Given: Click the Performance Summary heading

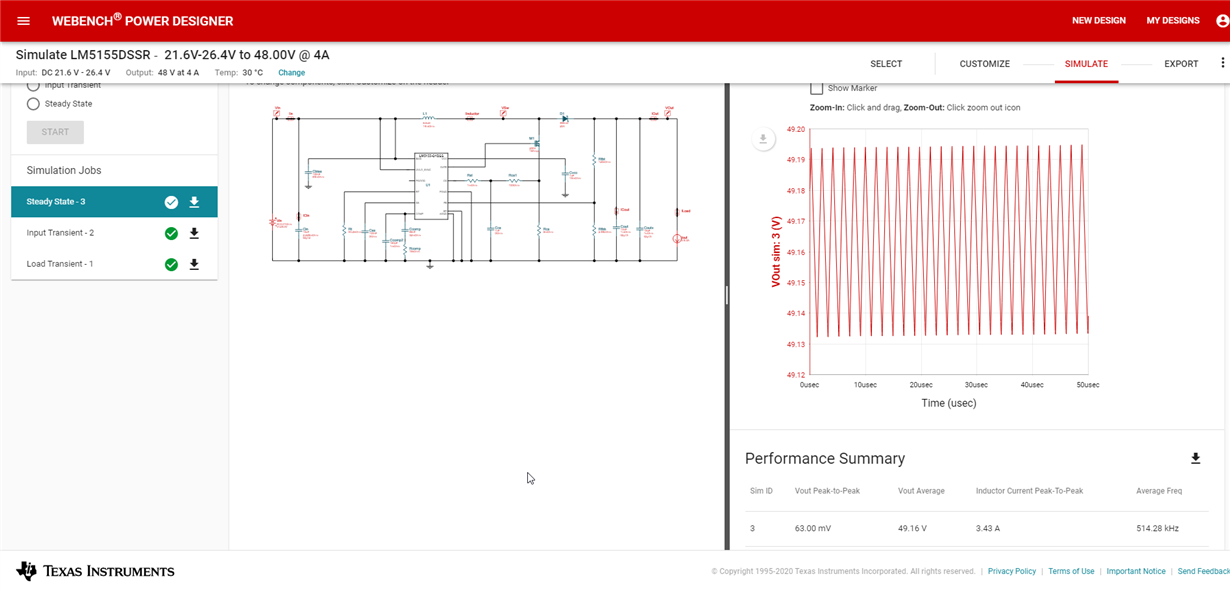Looking at the screenshot, I should tap(825, 458).
